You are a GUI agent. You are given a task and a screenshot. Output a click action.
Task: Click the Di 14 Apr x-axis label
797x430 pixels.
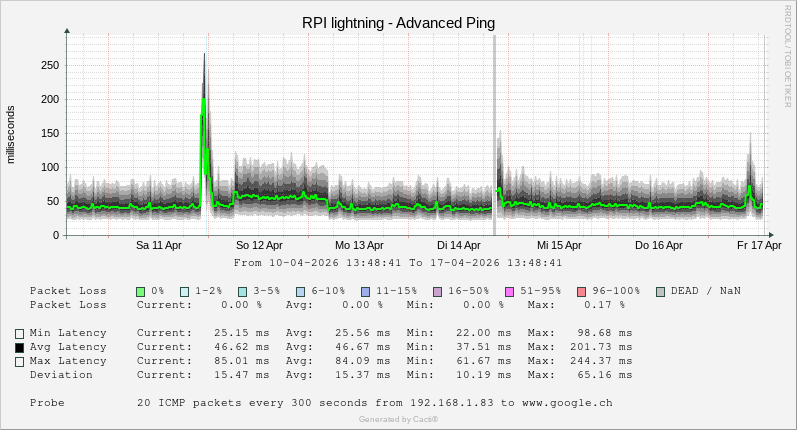coord(459,245)
